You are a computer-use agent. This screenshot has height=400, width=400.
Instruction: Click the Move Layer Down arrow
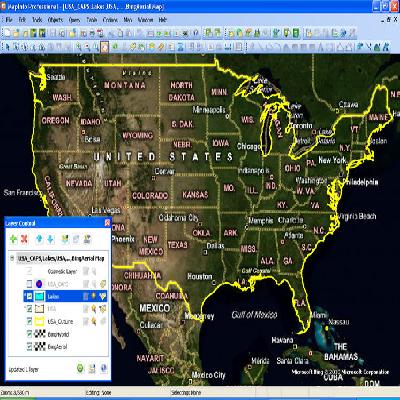(50, 239)
